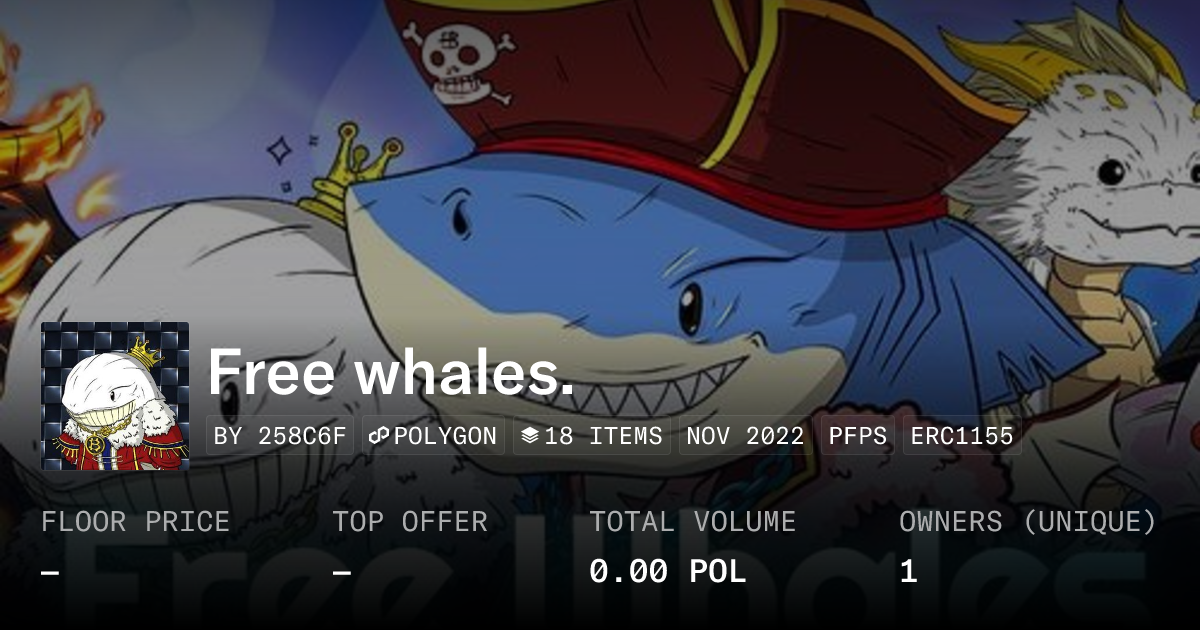The width and height of the screenshot is (1200, 630).
Task: Click the Polygon chain link icon
Action: (x=379, y=436)
